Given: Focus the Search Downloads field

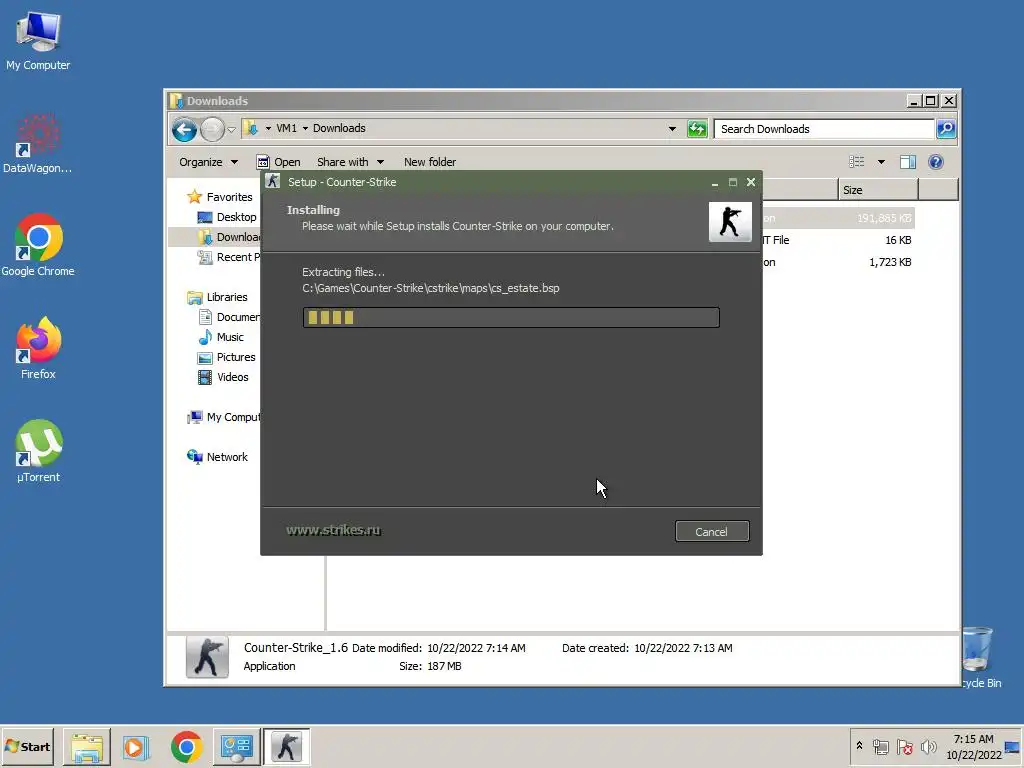Looking at the screenshot, I should tap(824, 129).
